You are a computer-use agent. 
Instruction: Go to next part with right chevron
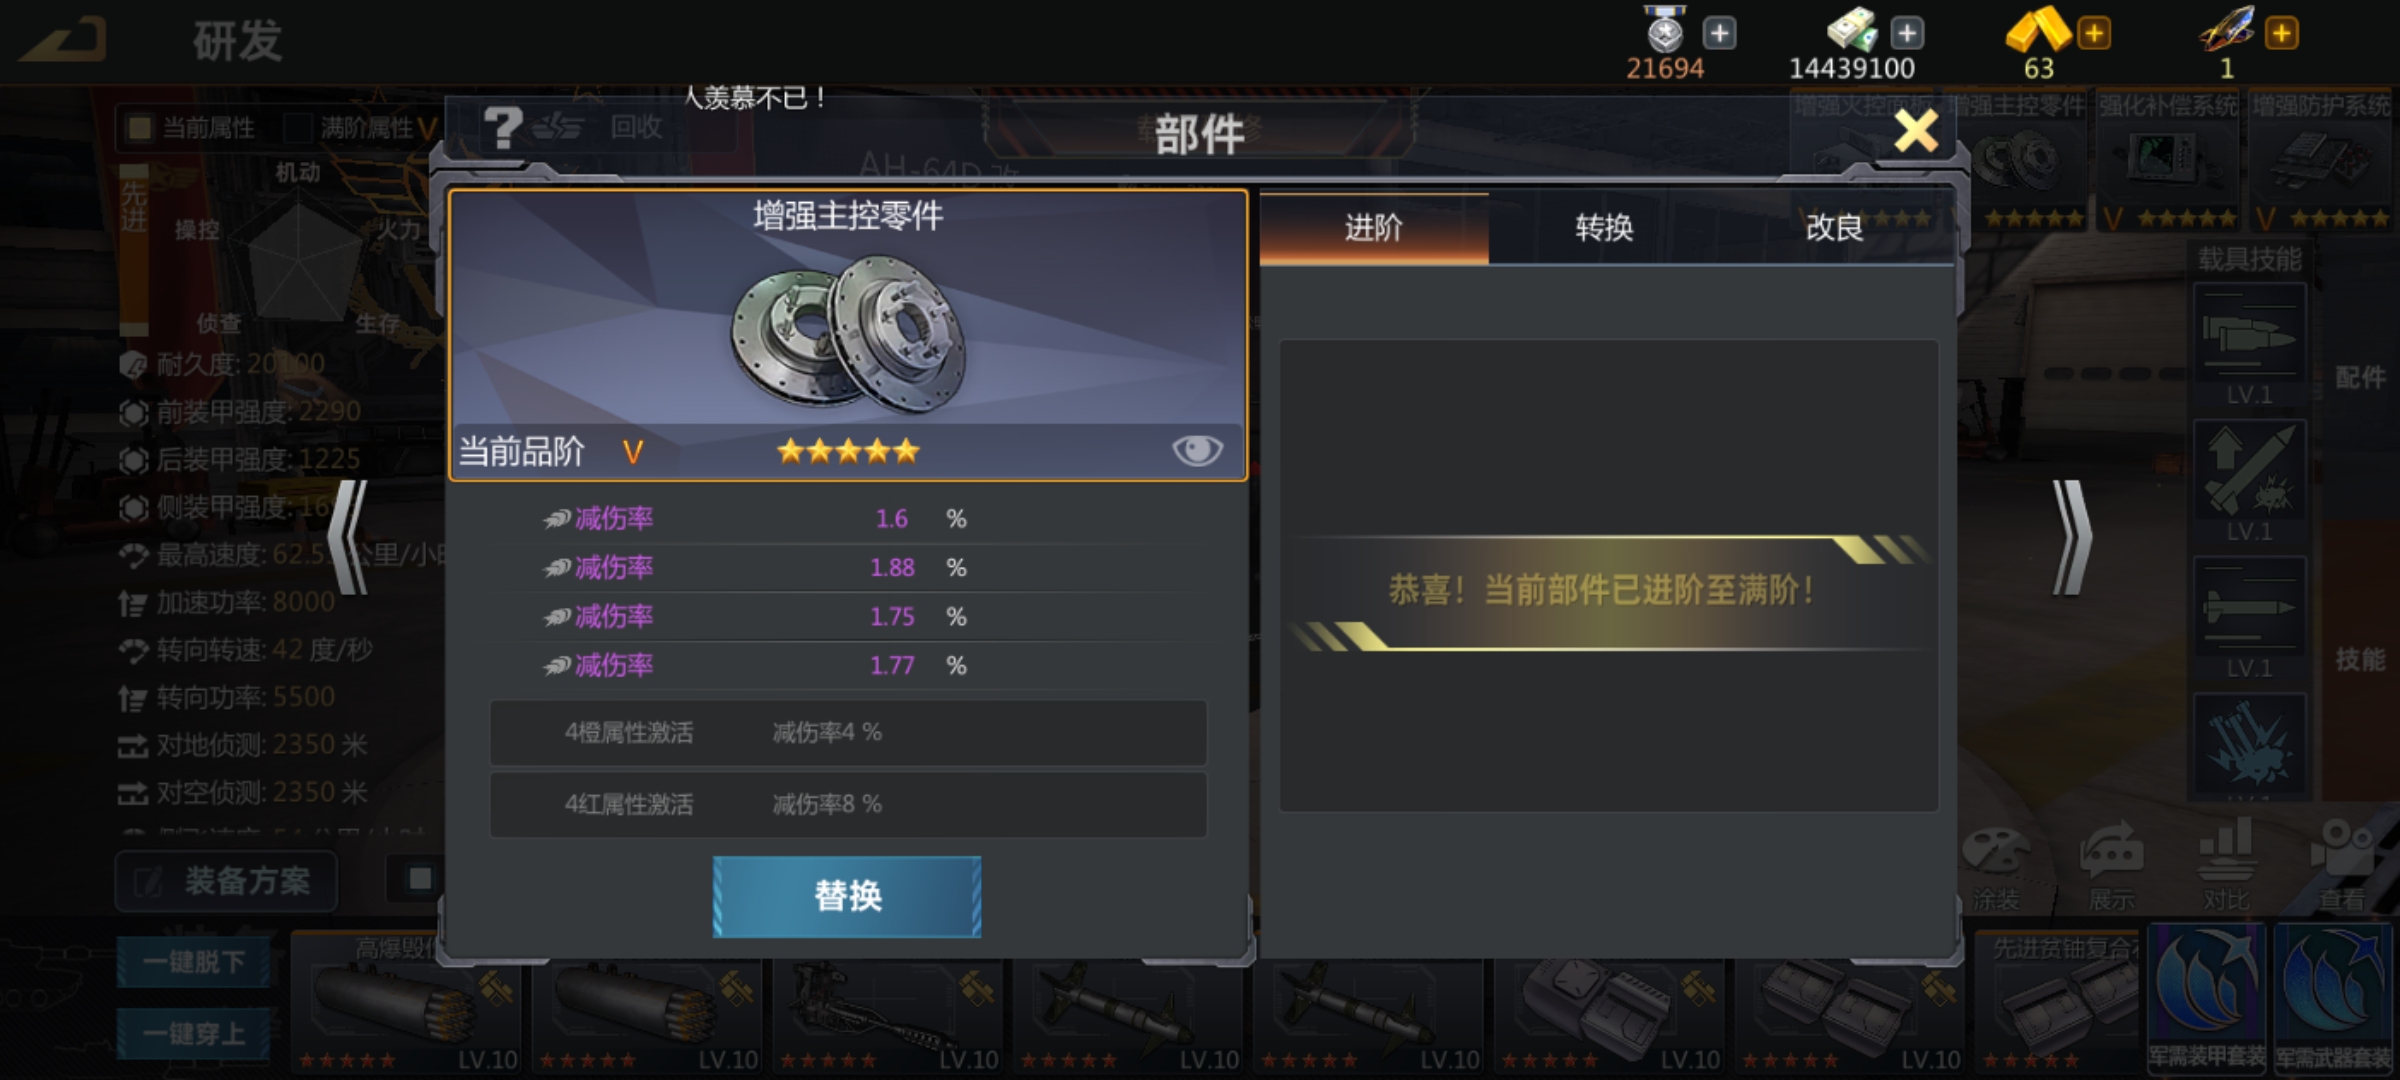(2072, 537)
